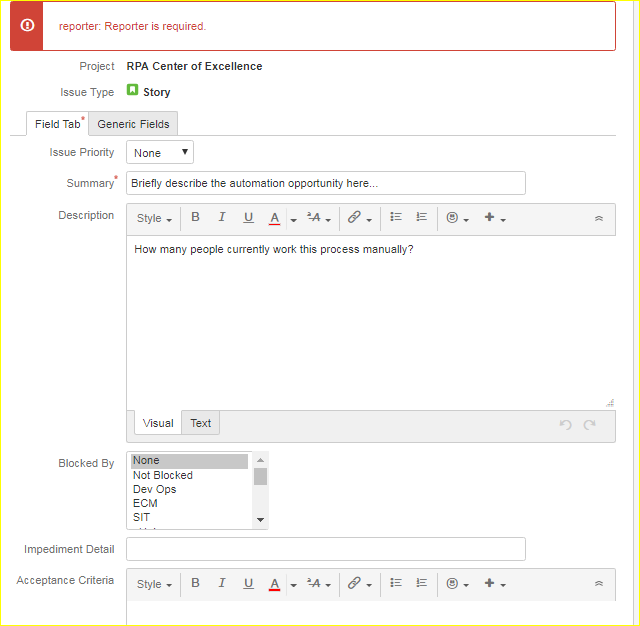Screen dimensions: 640x626
Task: Insert numbered list in Description
Action: click(x=422, y=218)
